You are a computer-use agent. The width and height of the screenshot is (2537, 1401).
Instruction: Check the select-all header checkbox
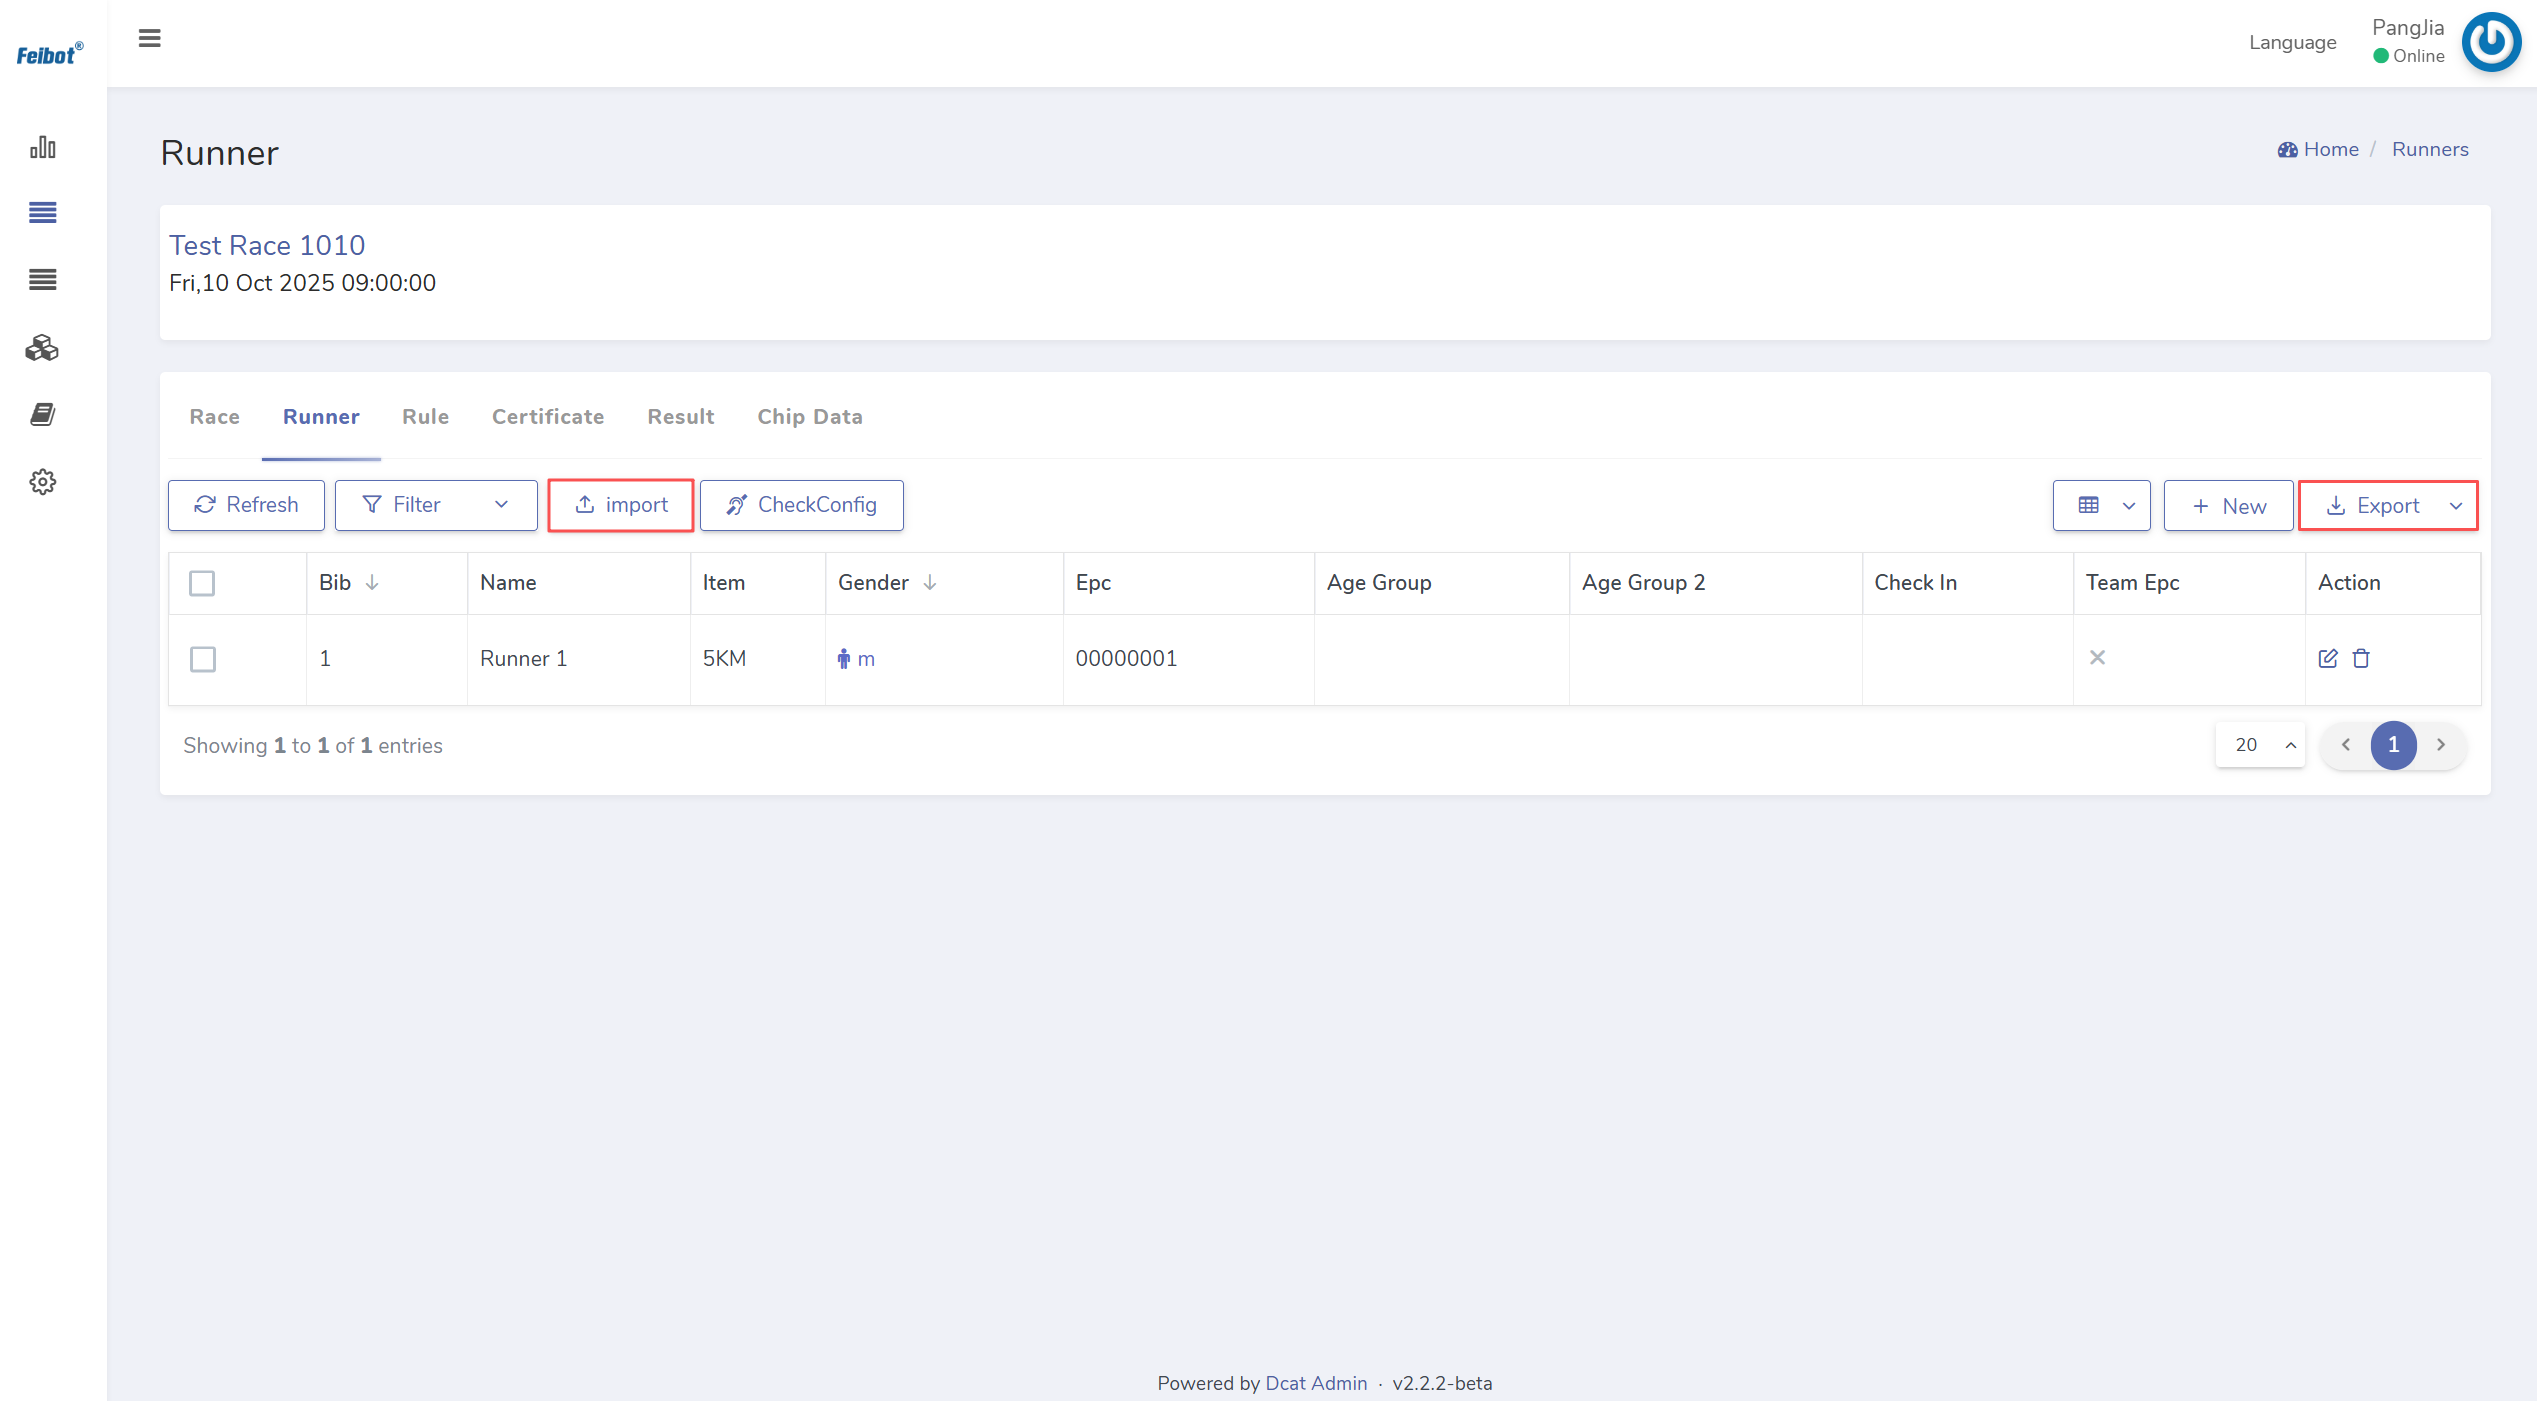[x=202, y=583]
